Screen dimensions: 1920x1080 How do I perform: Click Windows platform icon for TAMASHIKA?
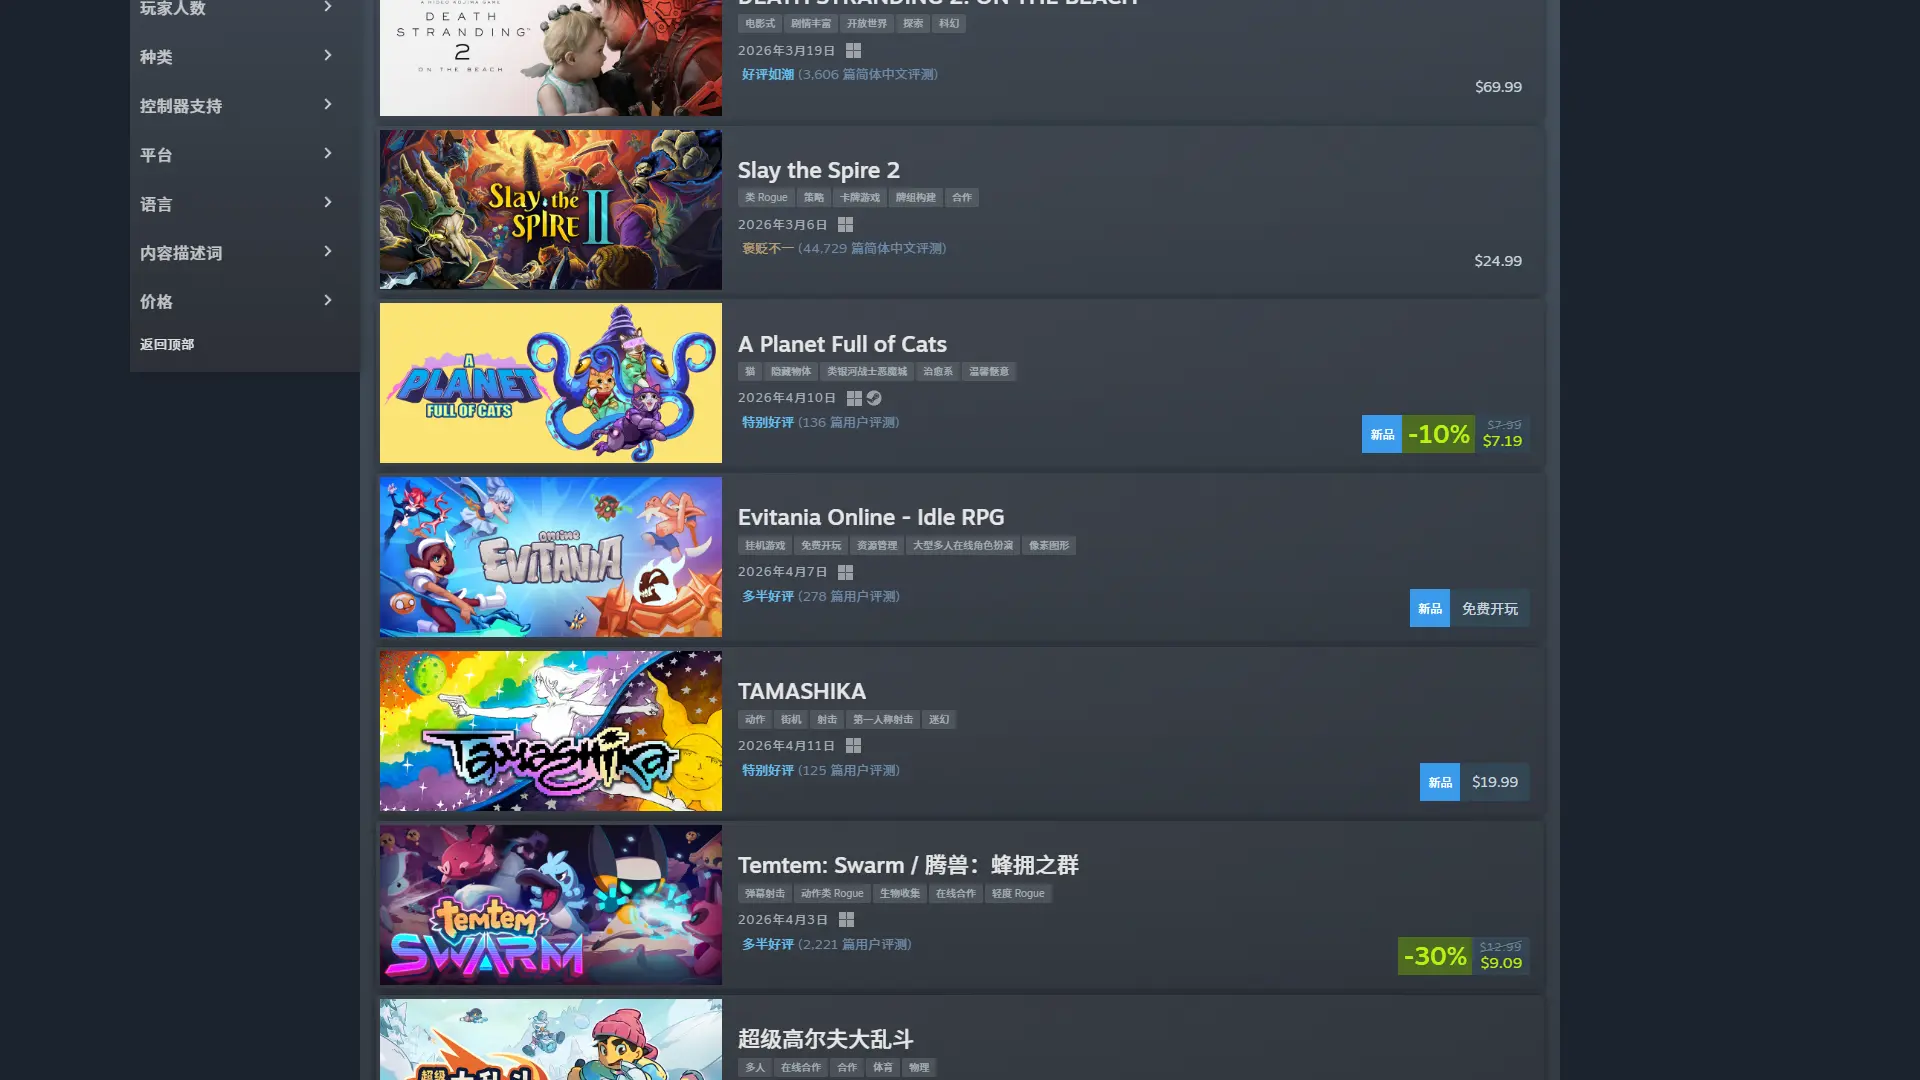point(853,746)
